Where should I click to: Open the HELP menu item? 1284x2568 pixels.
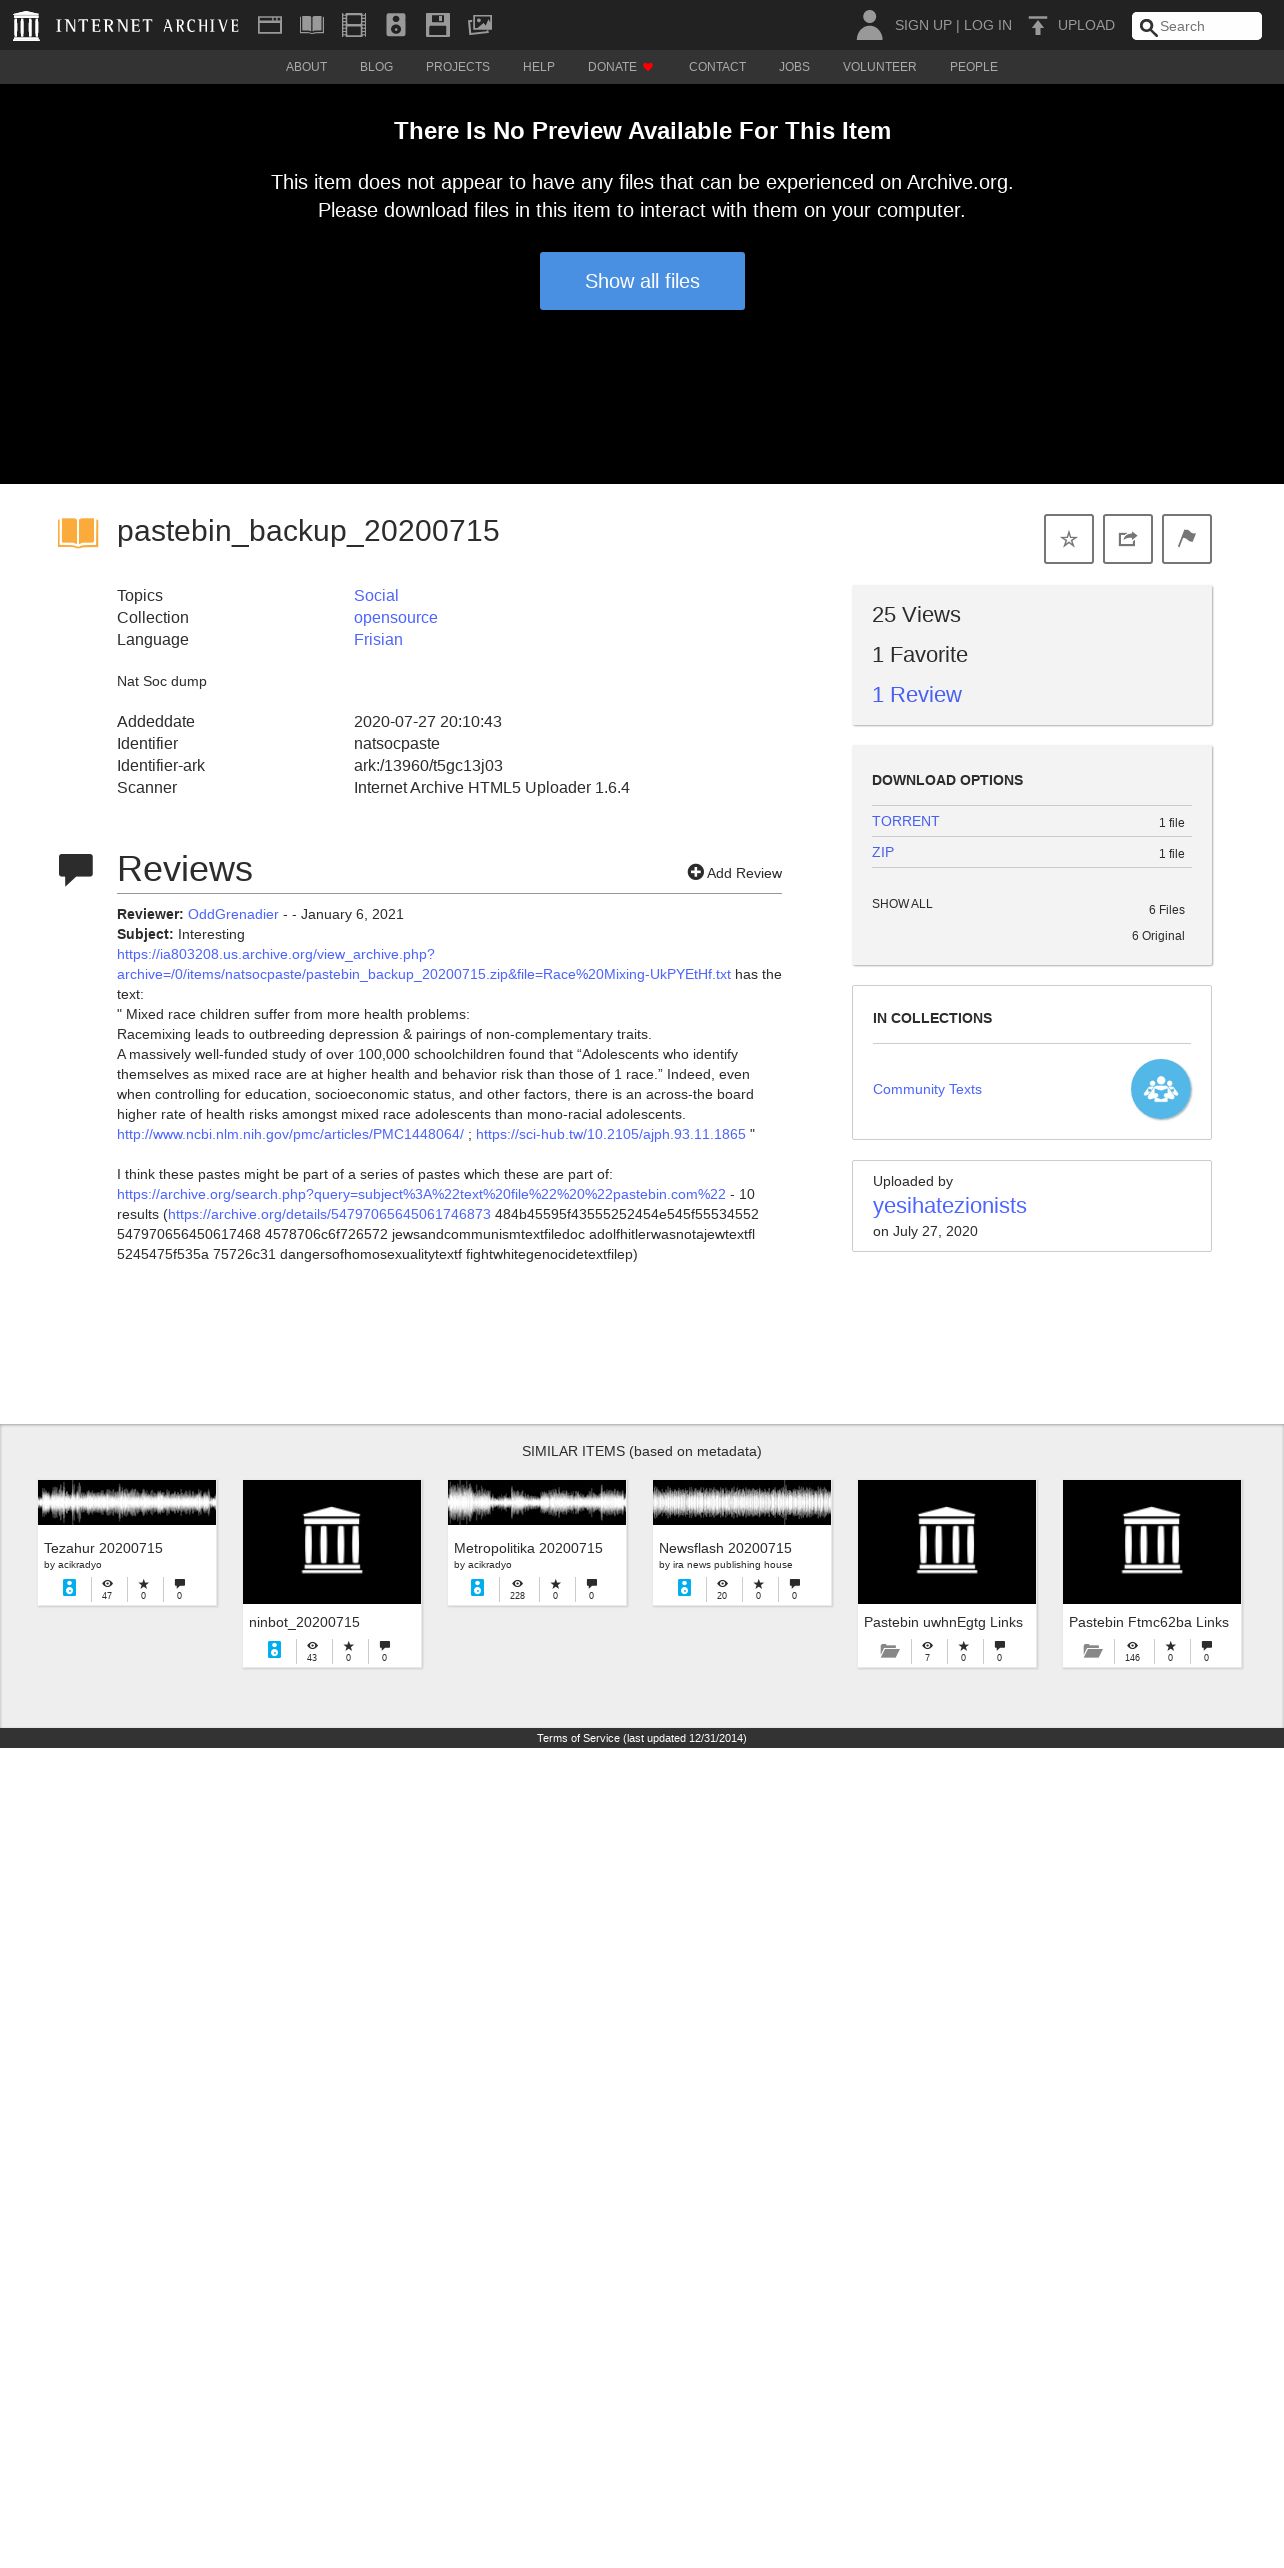(539, 67)
